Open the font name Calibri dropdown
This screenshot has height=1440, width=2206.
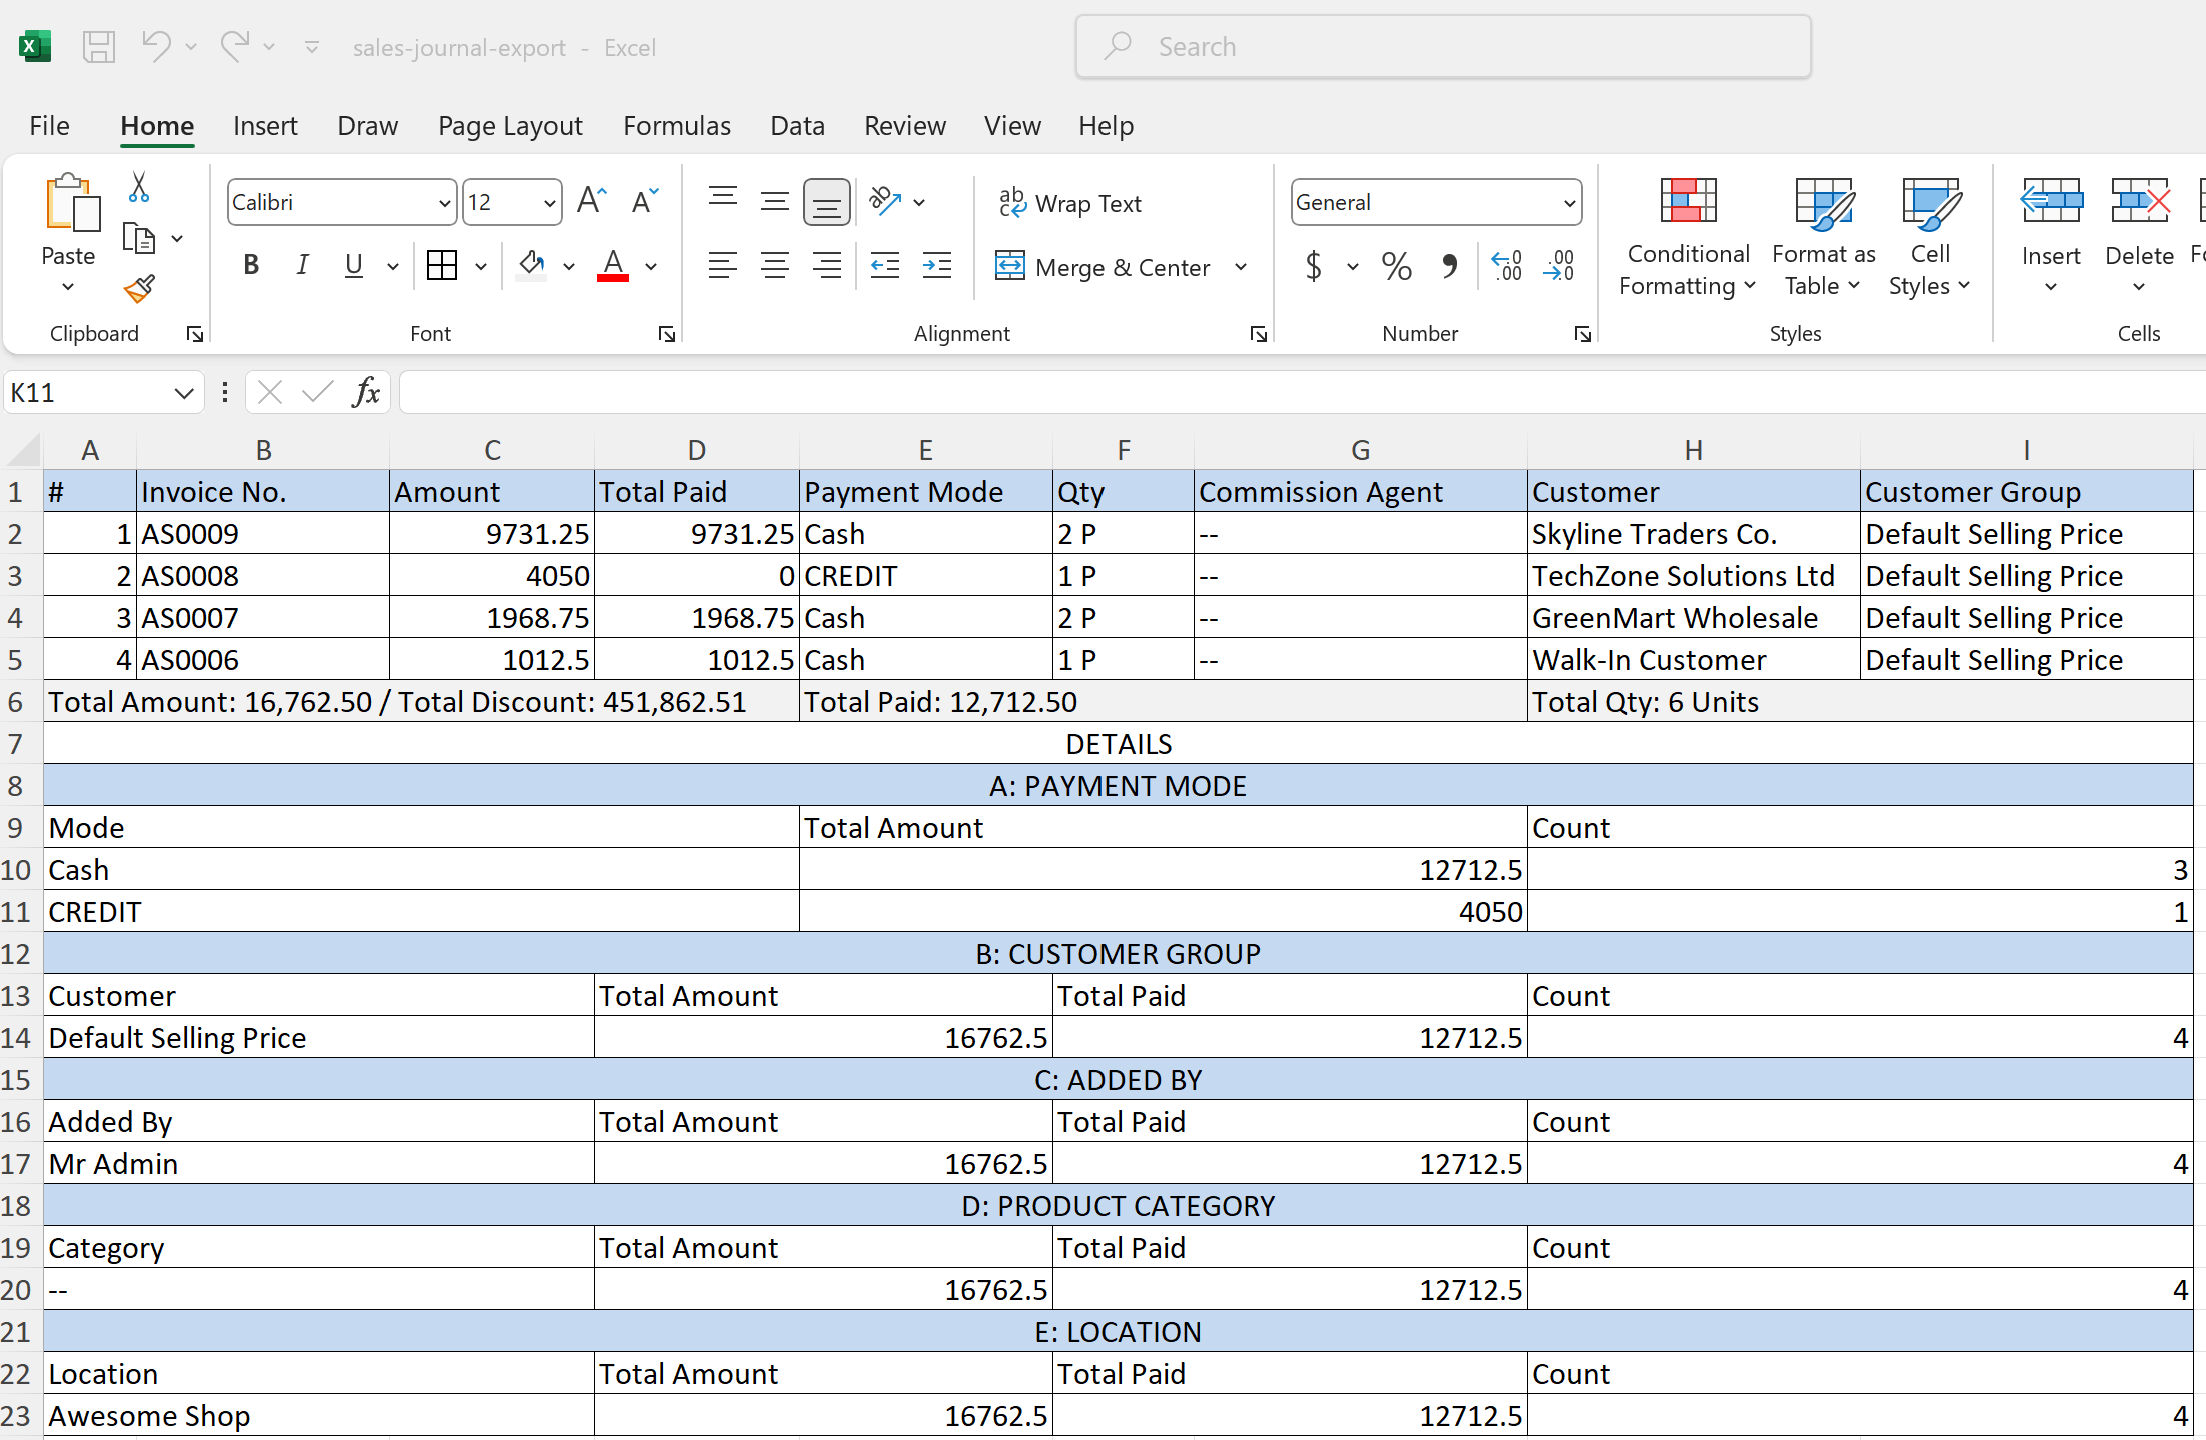445,203
